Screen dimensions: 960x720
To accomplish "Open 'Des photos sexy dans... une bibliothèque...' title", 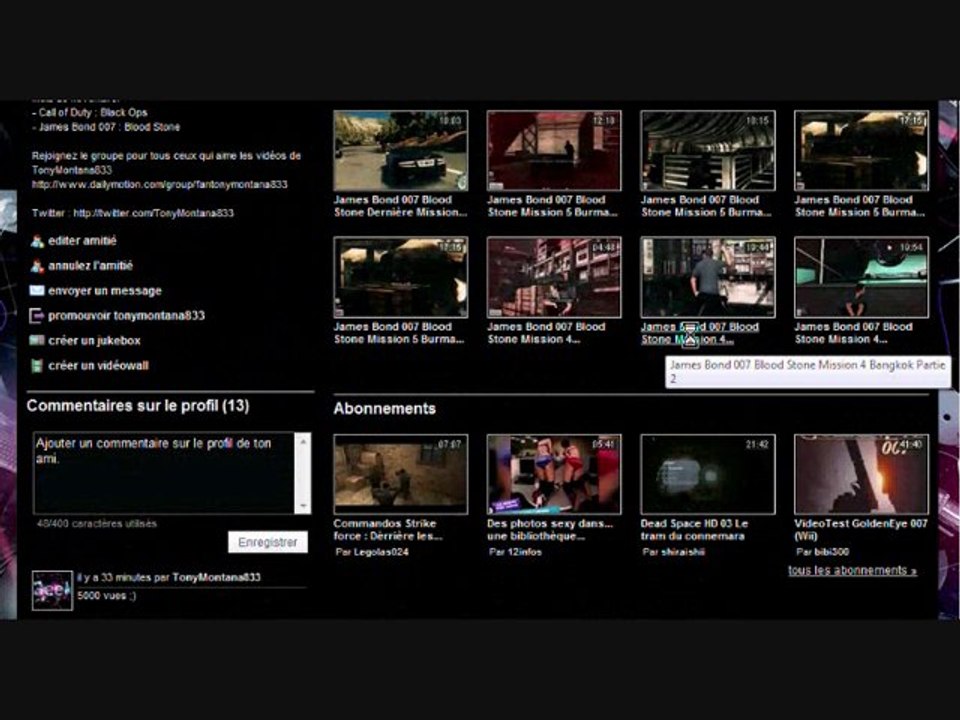I will coord(550,530).
